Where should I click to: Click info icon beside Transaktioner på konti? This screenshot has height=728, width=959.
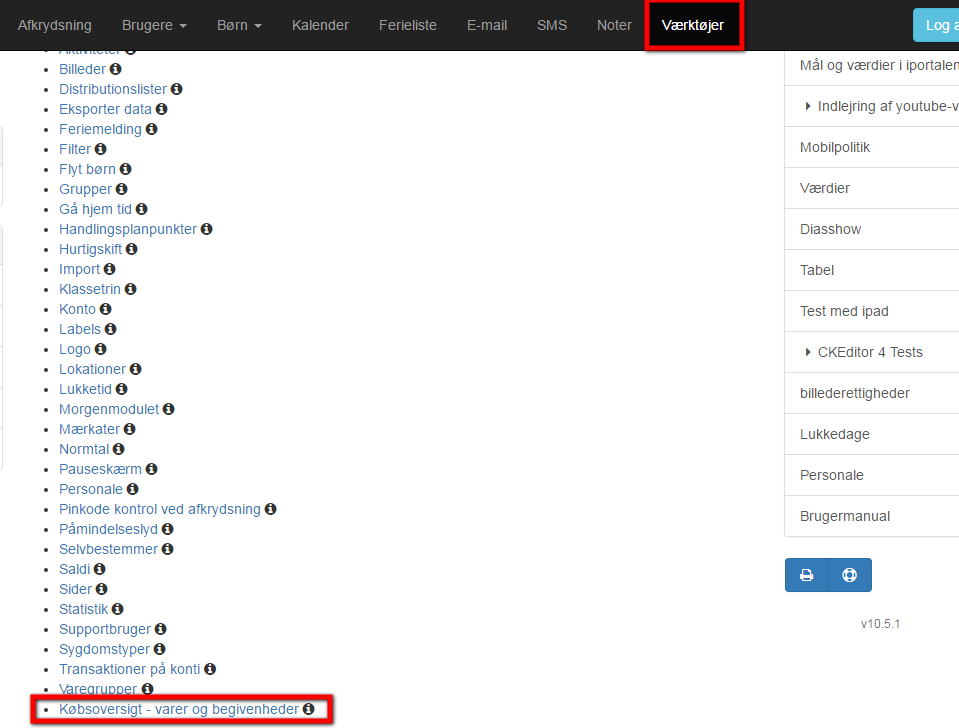(210, 669)
